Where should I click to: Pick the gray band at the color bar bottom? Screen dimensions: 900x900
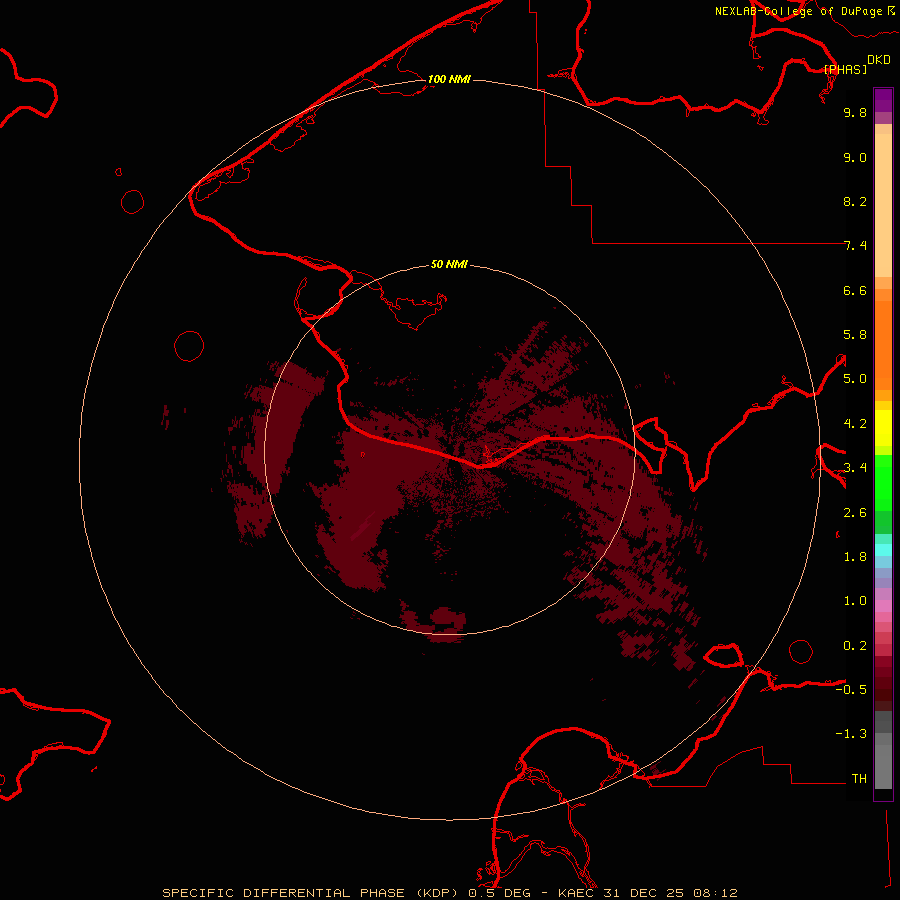tap(883, 761)
